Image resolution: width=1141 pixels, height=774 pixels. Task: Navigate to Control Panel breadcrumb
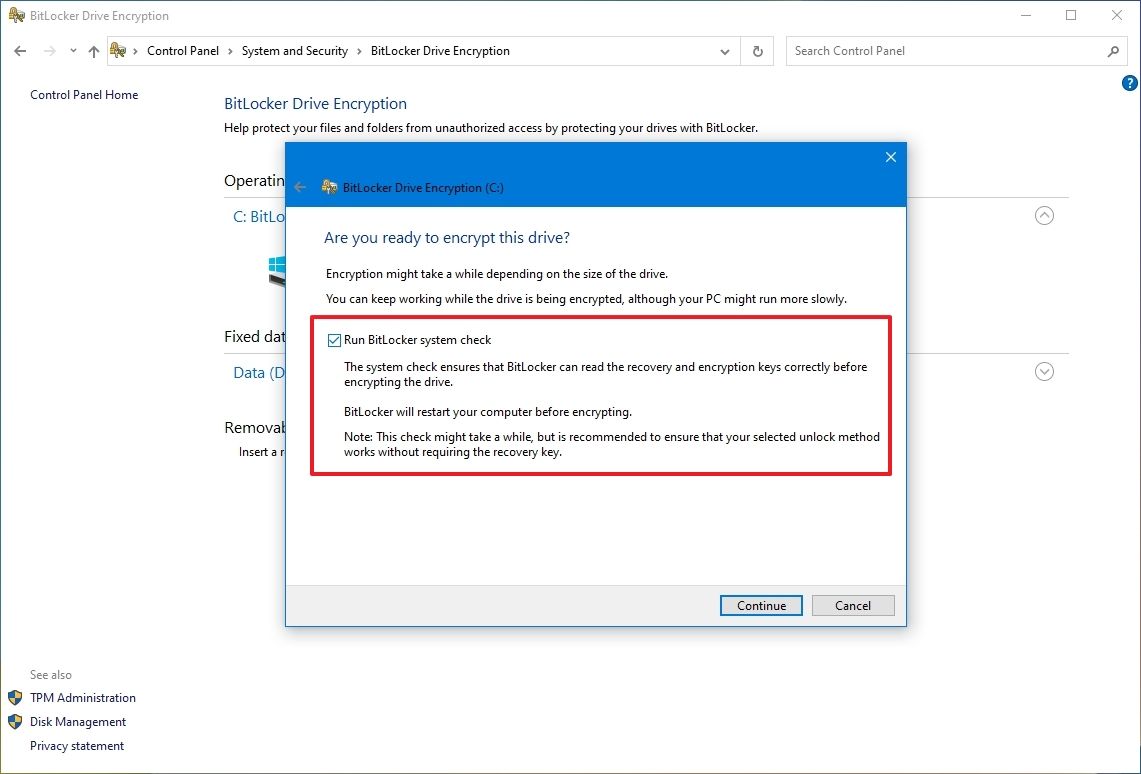tap(183, 50)
